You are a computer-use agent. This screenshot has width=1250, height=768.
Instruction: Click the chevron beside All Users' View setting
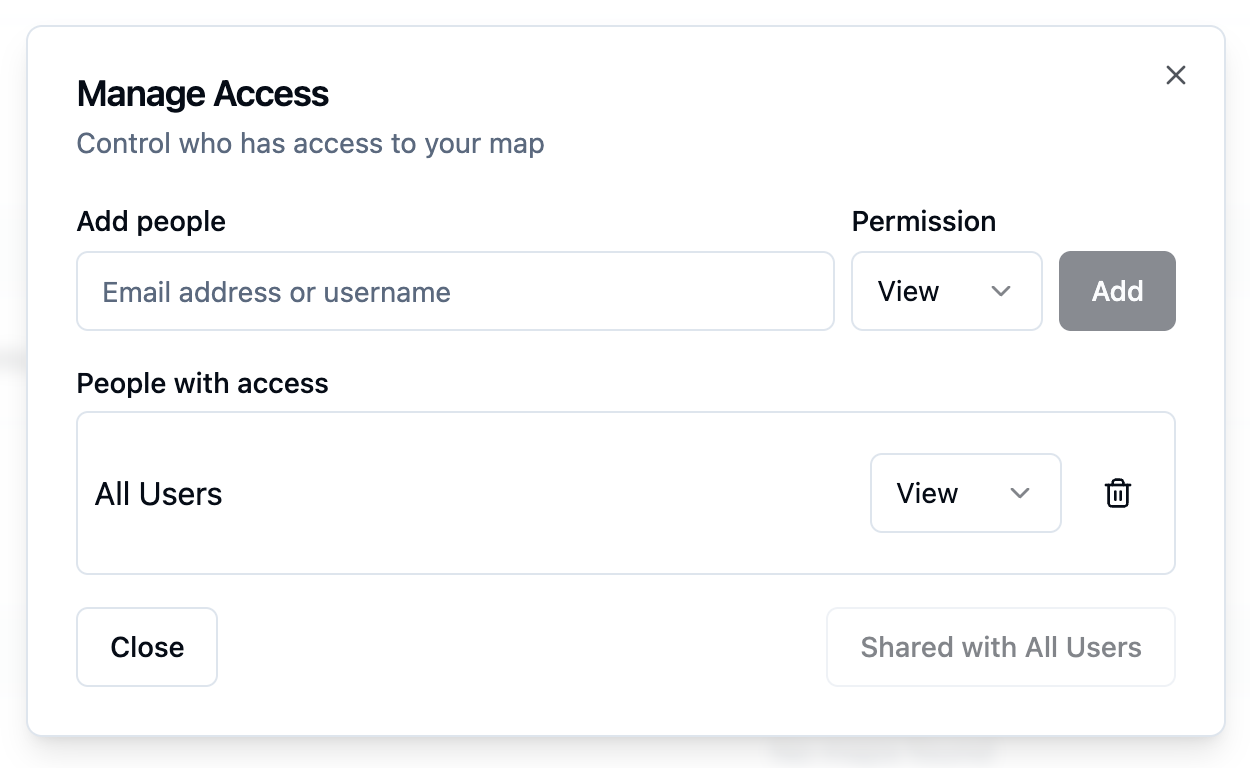click(1020, 493)
